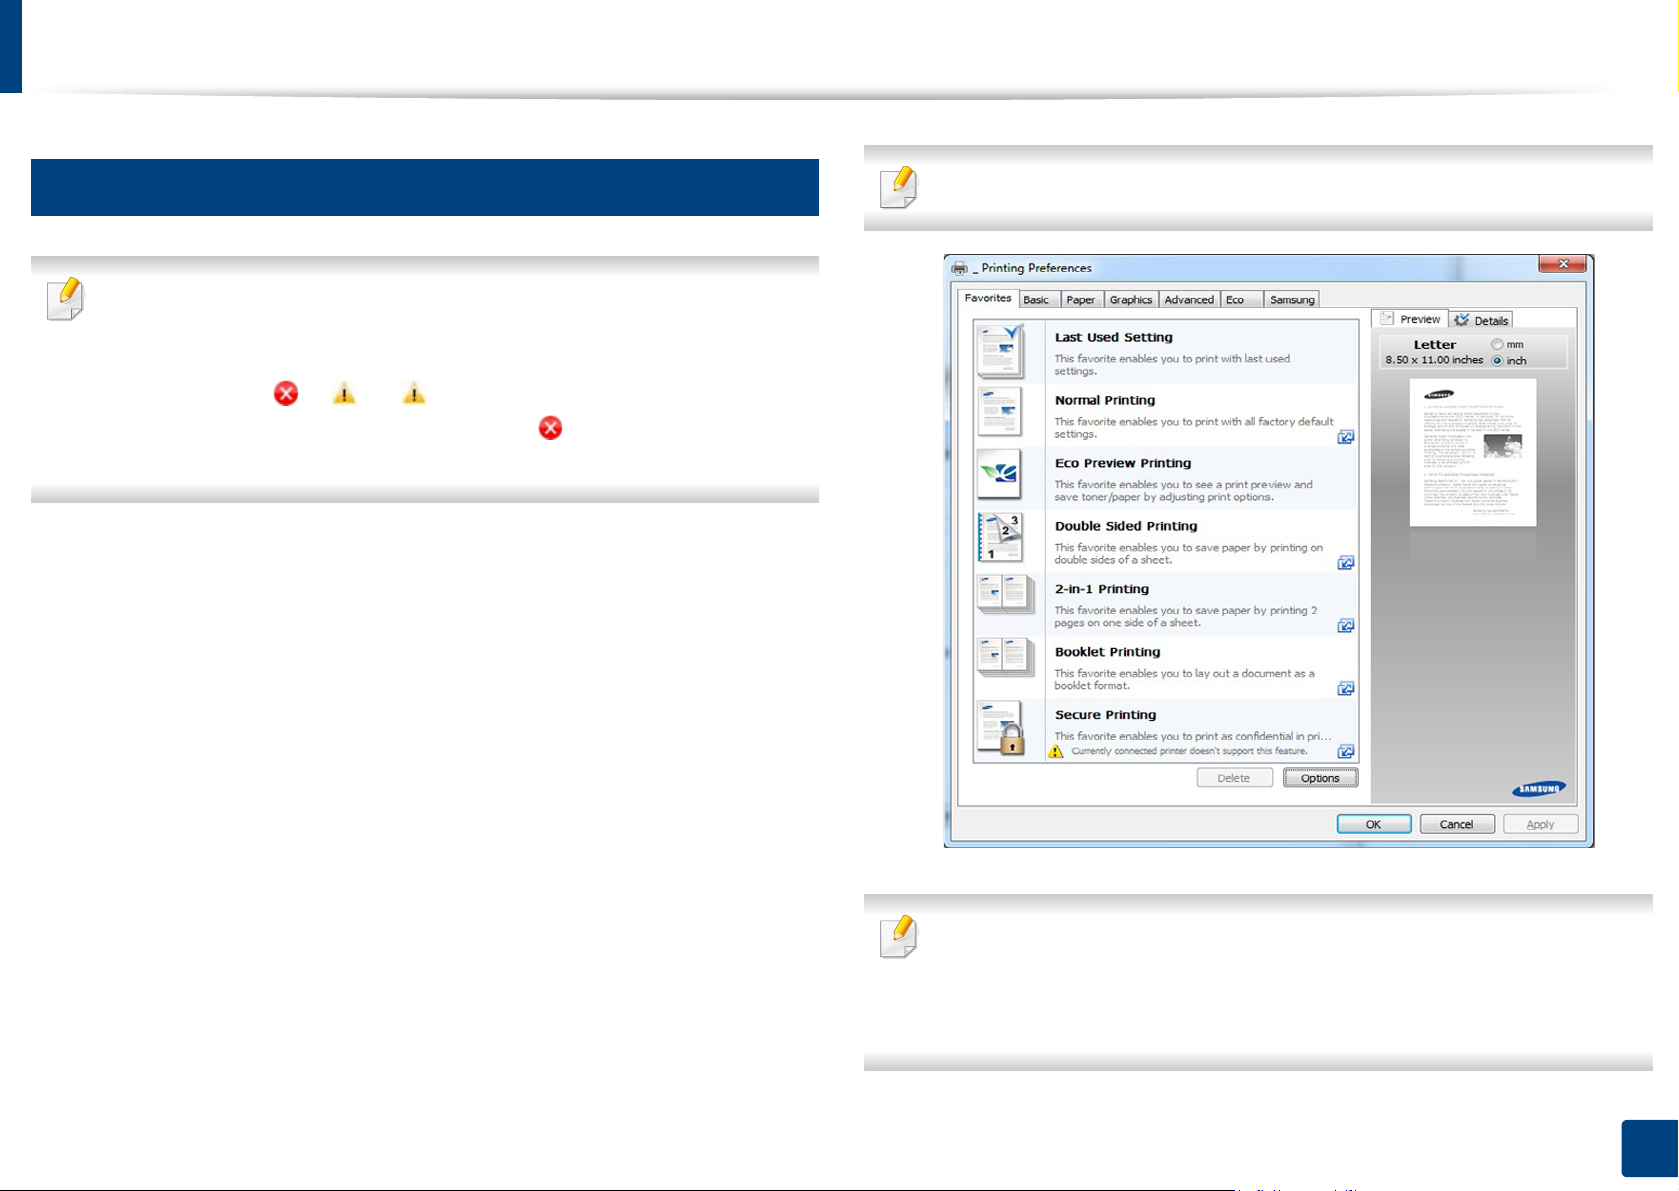Click the note icon below the dialog screenshot
This screenshot has height=1191, width=1679.
pos(898,936)
